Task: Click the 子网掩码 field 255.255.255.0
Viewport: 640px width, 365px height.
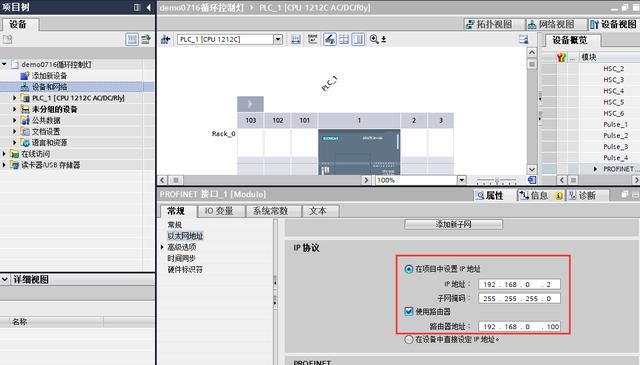Action: coord(519,298)
